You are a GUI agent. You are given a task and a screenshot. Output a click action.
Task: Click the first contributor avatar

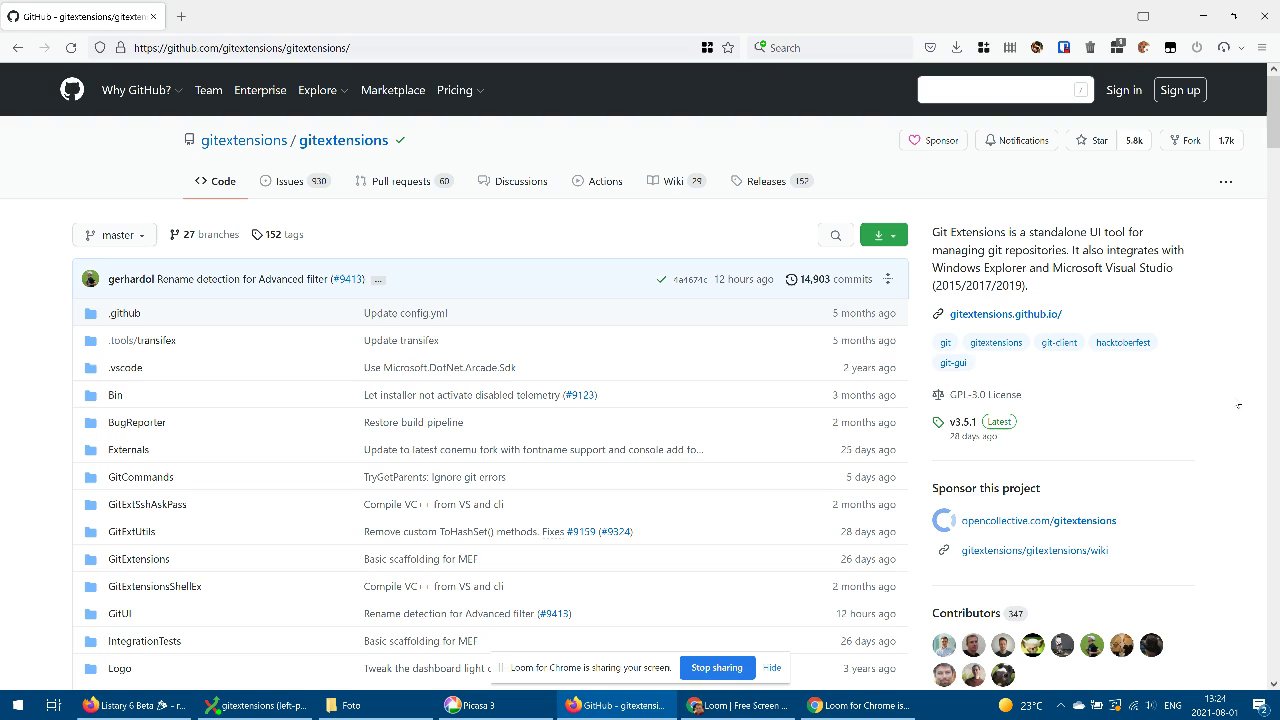[944, 645]
